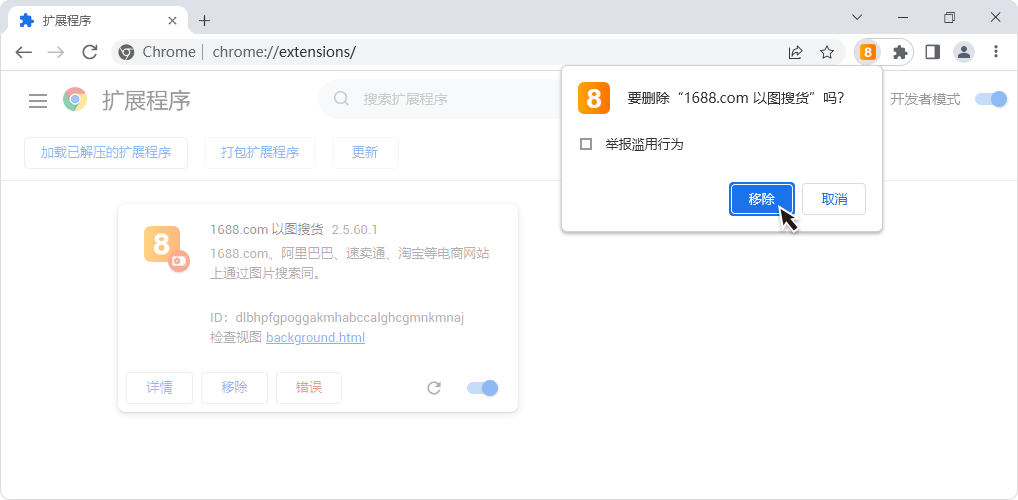Click the Chrome logo beside 扩展程序

tap(75, 99)
